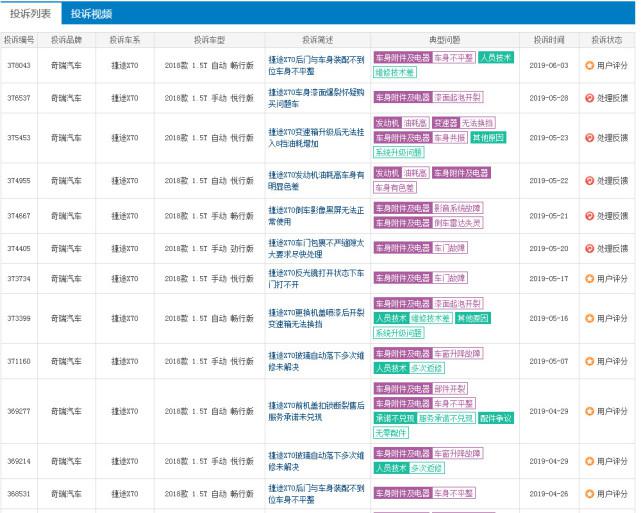Open complaint about 变速箱升级后无法挂入8挡

(316, 138)
